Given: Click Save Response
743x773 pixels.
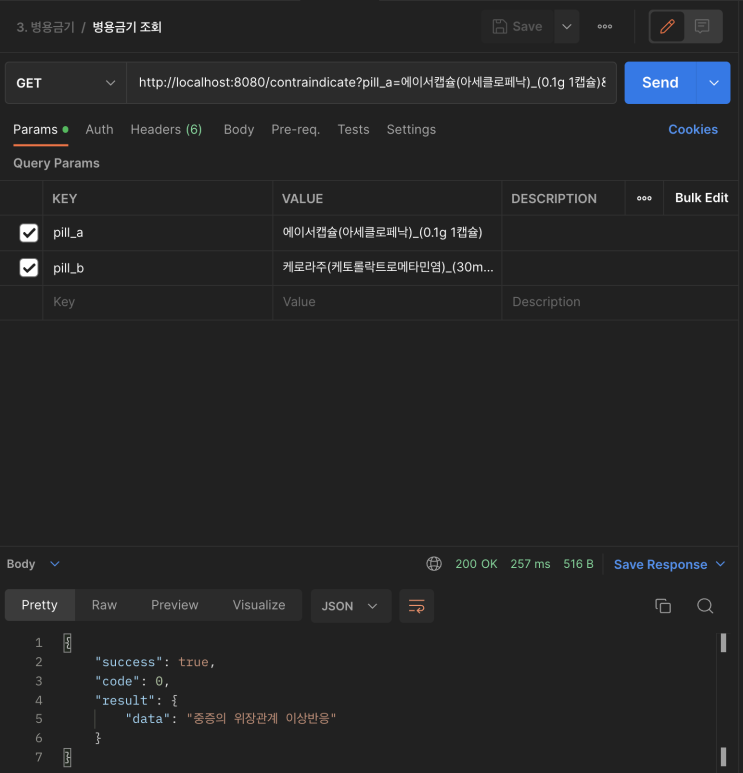Looking at the screenshot, I should [x=660, y=564].
